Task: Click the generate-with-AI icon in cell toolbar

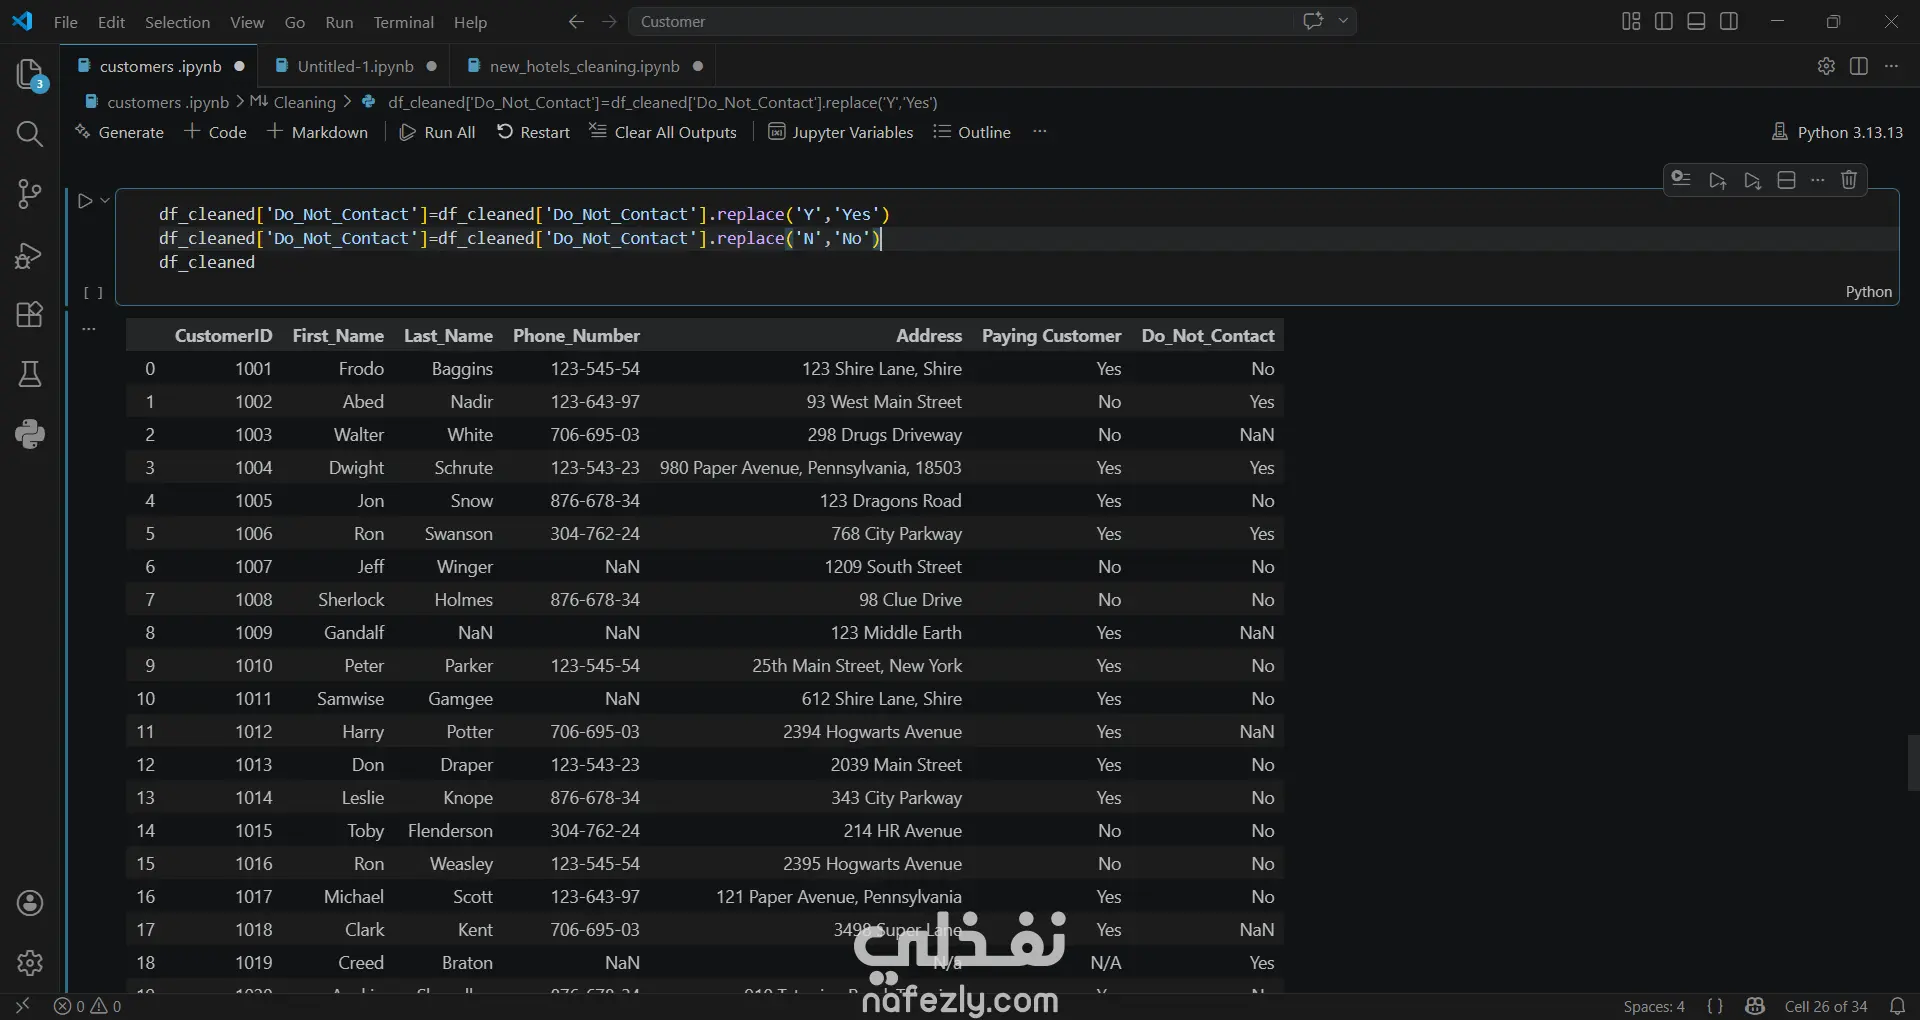Action: [1681, 179]
